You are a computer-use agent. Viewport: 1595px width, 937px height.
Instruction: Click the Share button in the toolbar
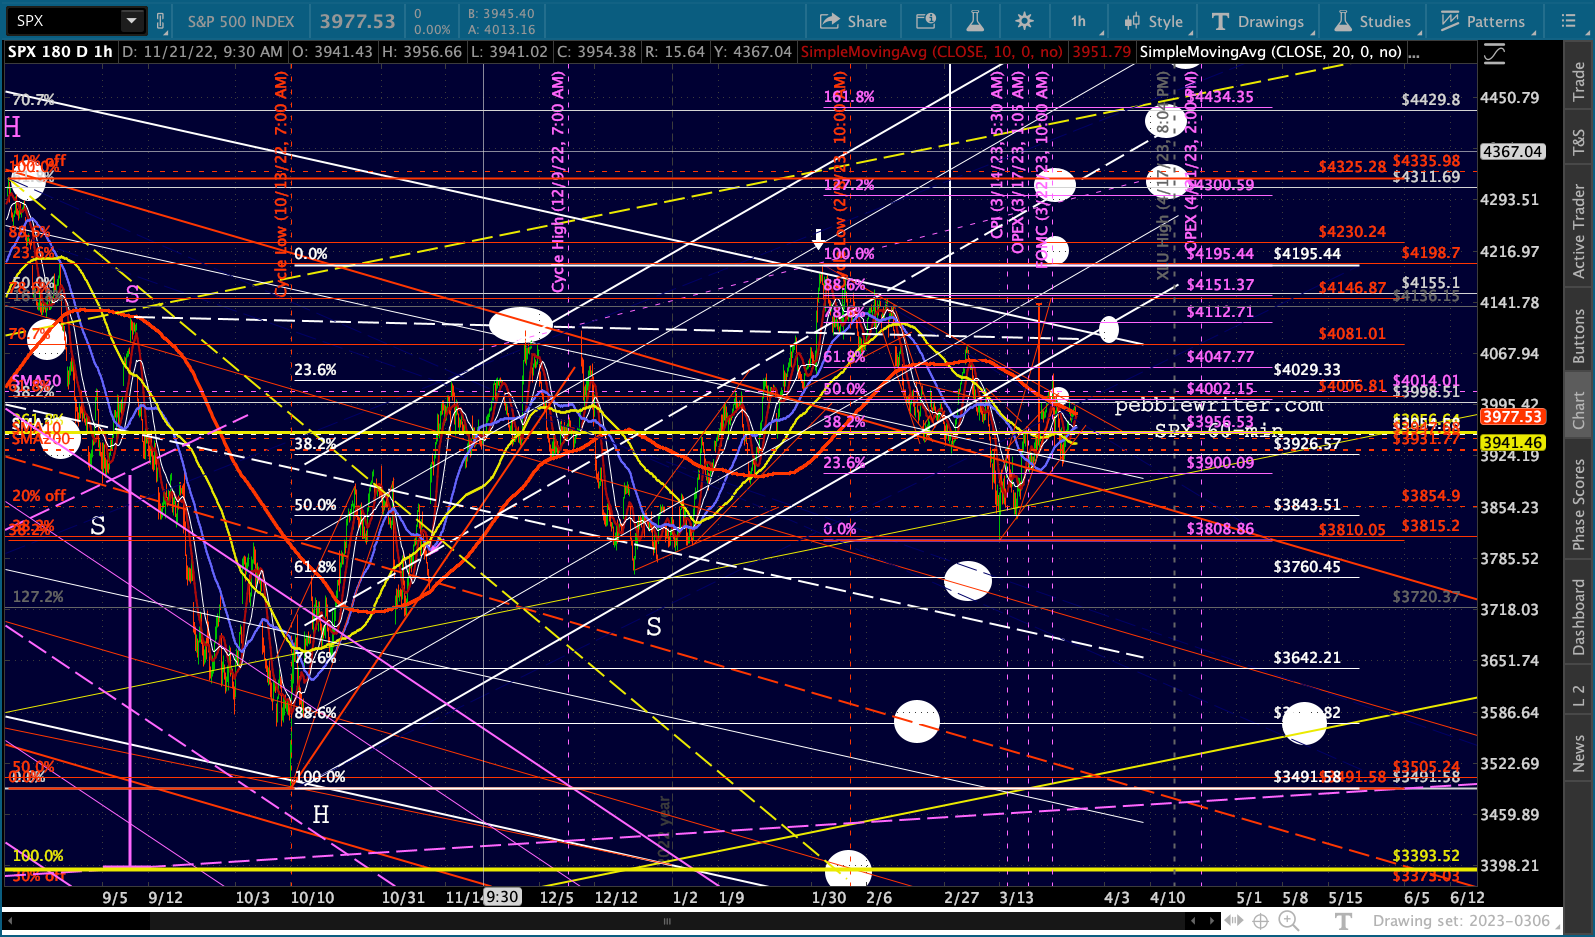point(853,21)
